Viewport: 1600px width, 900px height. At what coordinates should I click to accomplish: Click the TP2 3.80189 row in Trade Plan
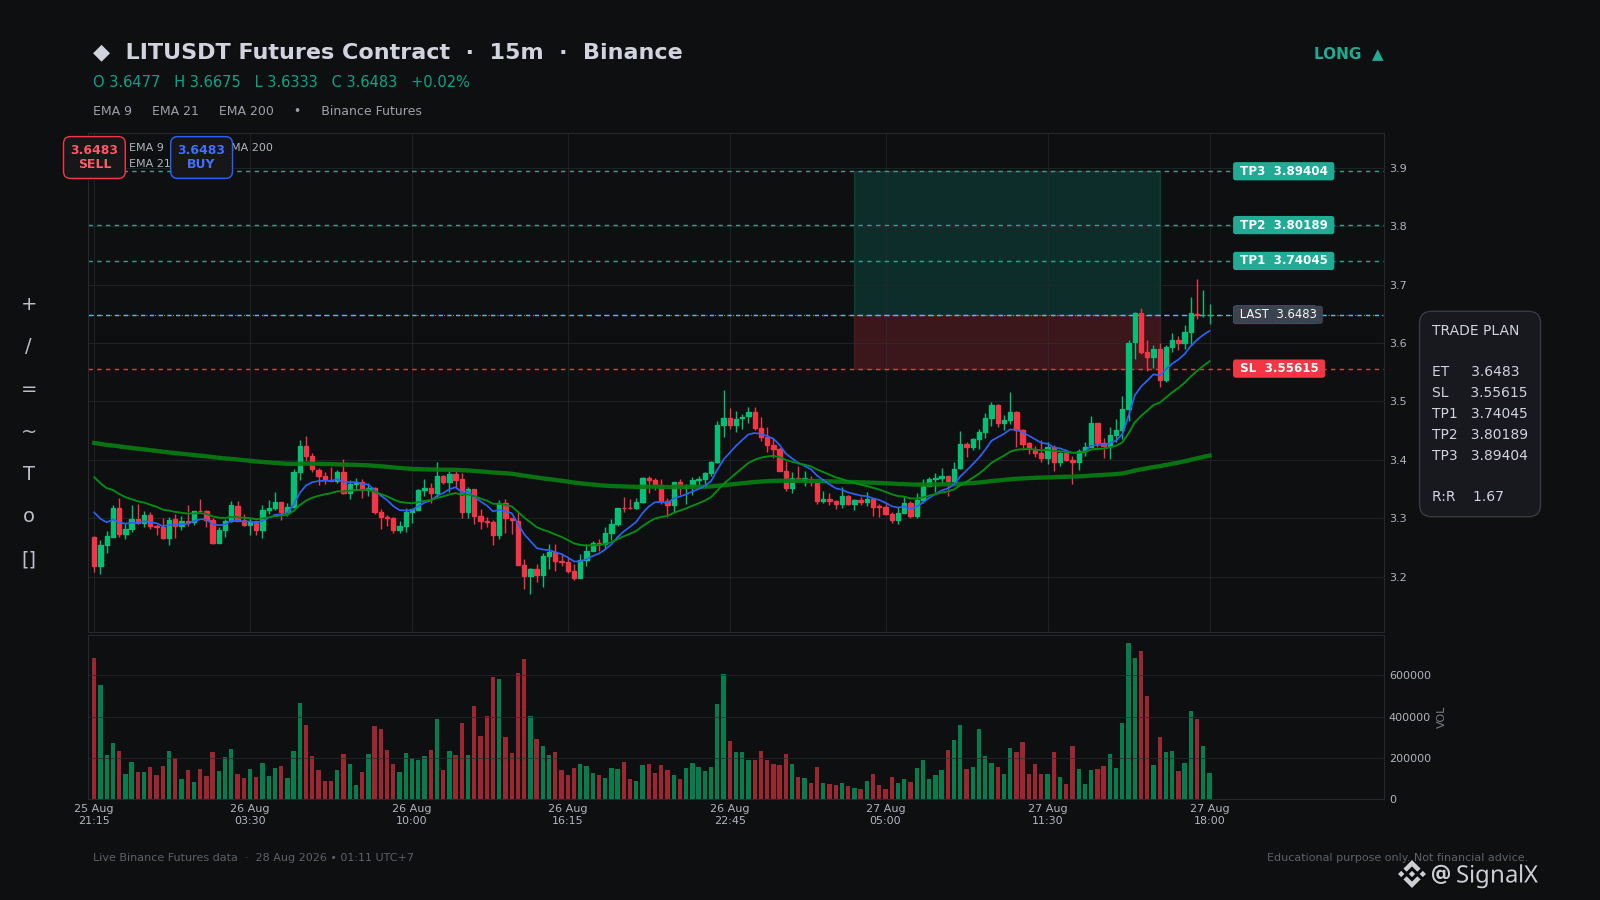[1479, 435]
